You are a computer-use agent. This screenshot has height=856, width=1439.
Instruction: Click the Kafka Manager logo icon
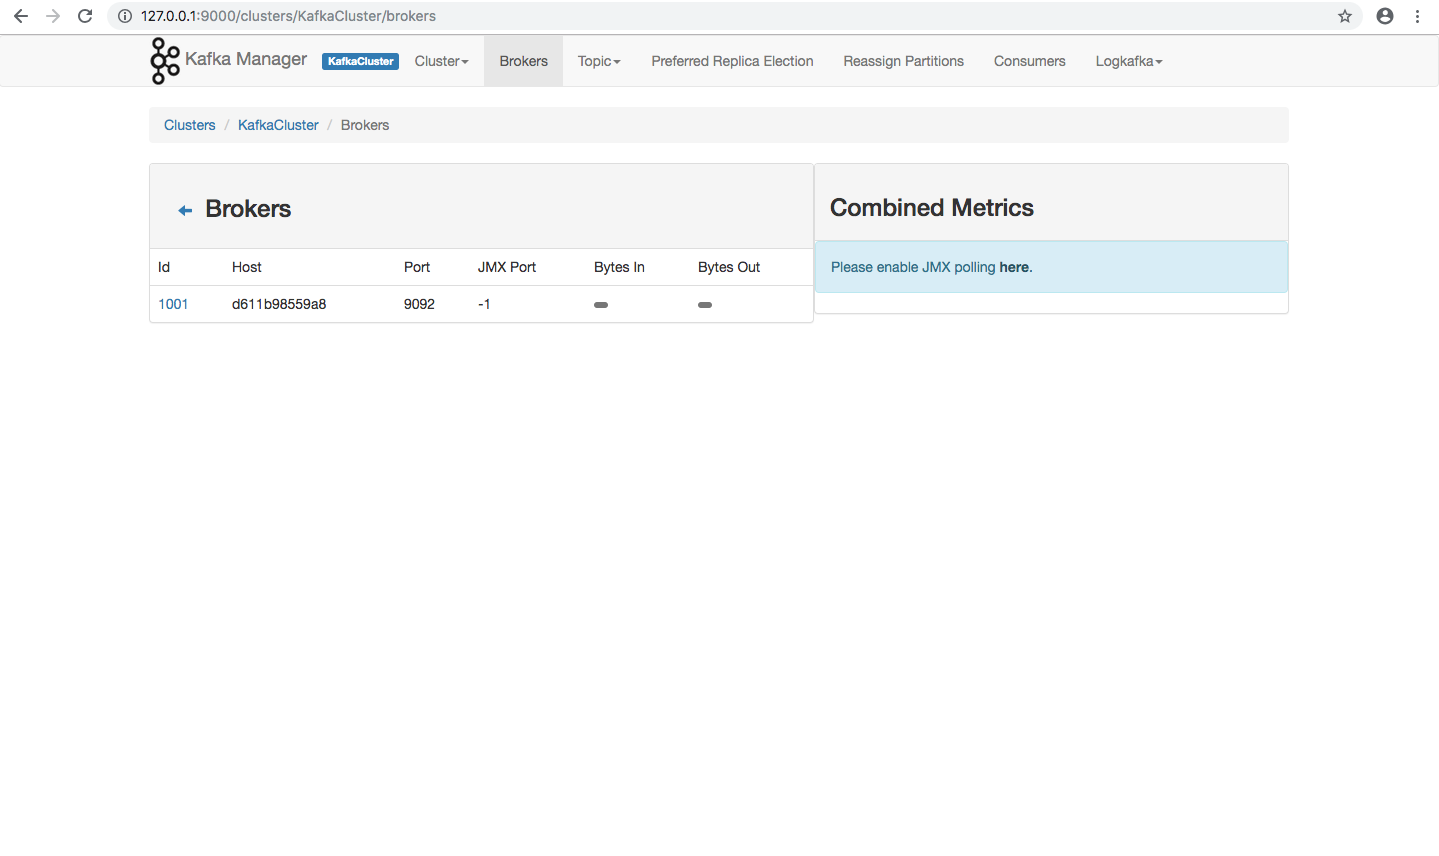165,61
